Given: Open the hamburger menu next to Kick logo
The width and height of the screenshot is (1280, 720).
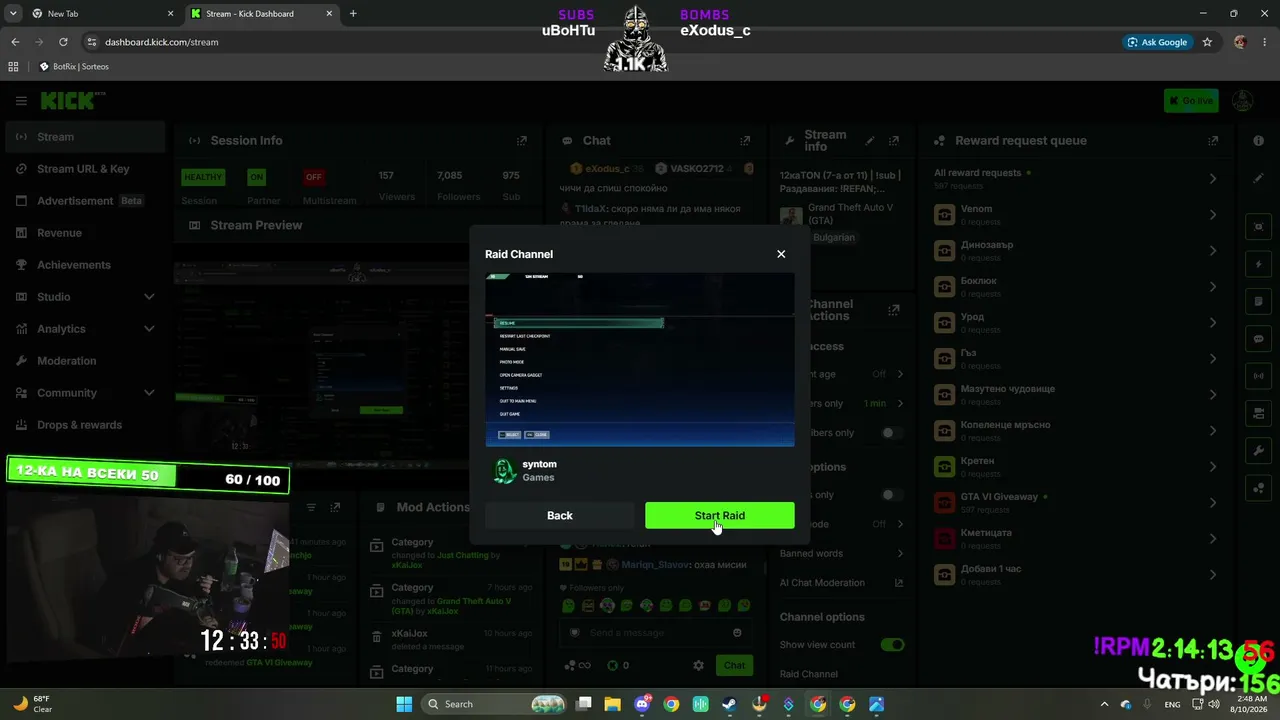Looking at the screenshot, I should pos(21,101).
